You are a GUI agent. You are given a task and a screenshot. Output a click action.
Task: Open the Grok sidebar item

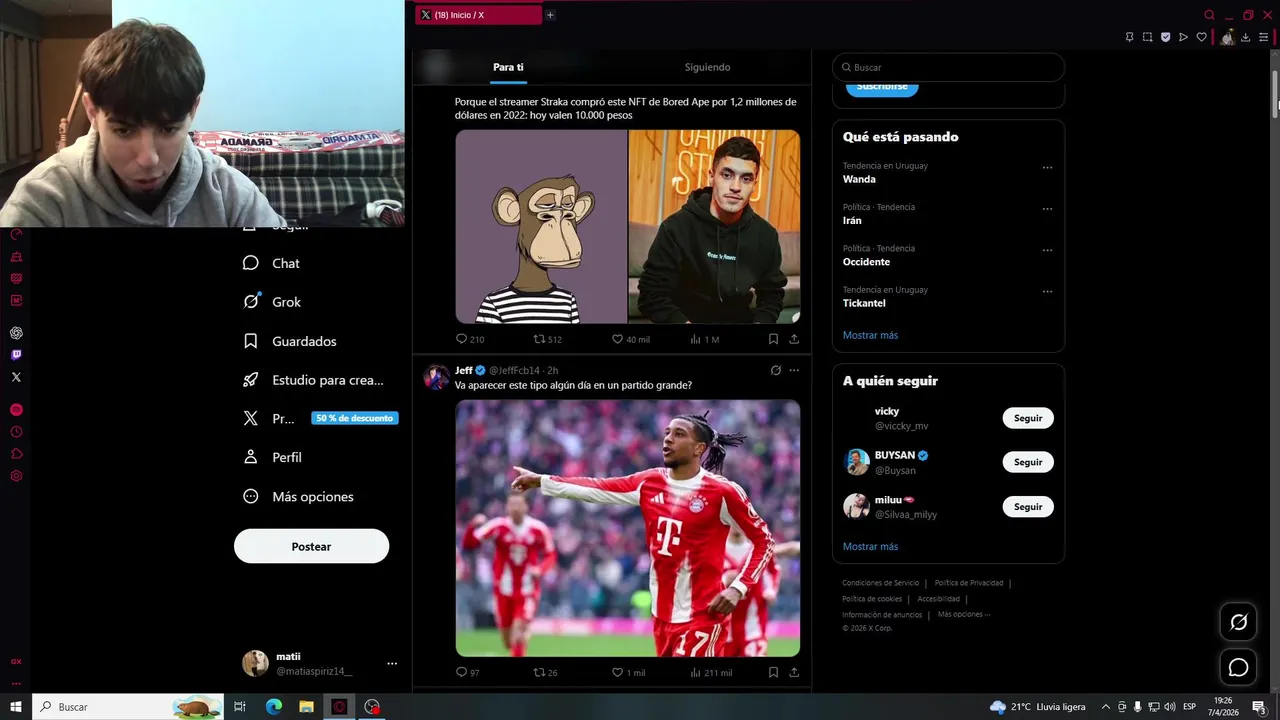click(271, 302)
